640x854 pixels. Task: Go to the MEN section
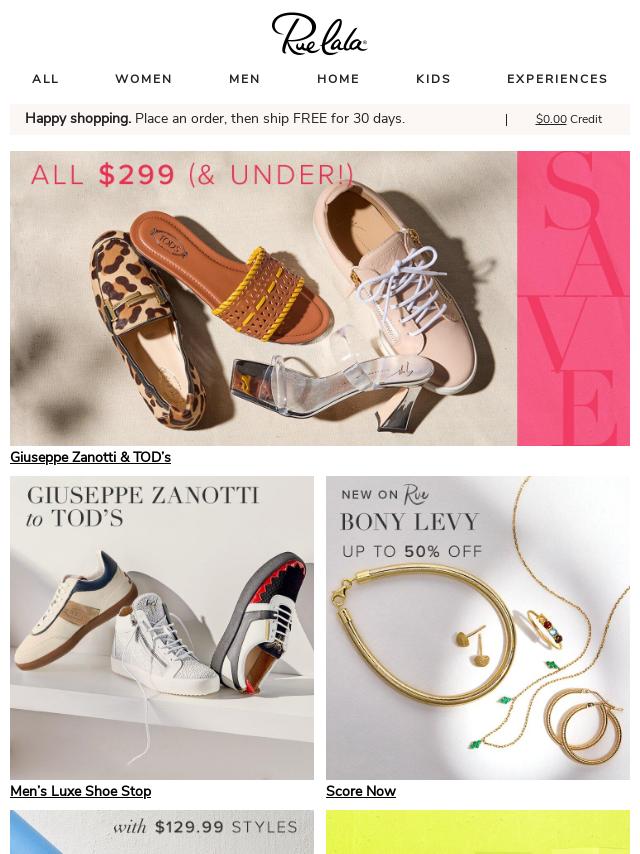click(x=245, y=79)
